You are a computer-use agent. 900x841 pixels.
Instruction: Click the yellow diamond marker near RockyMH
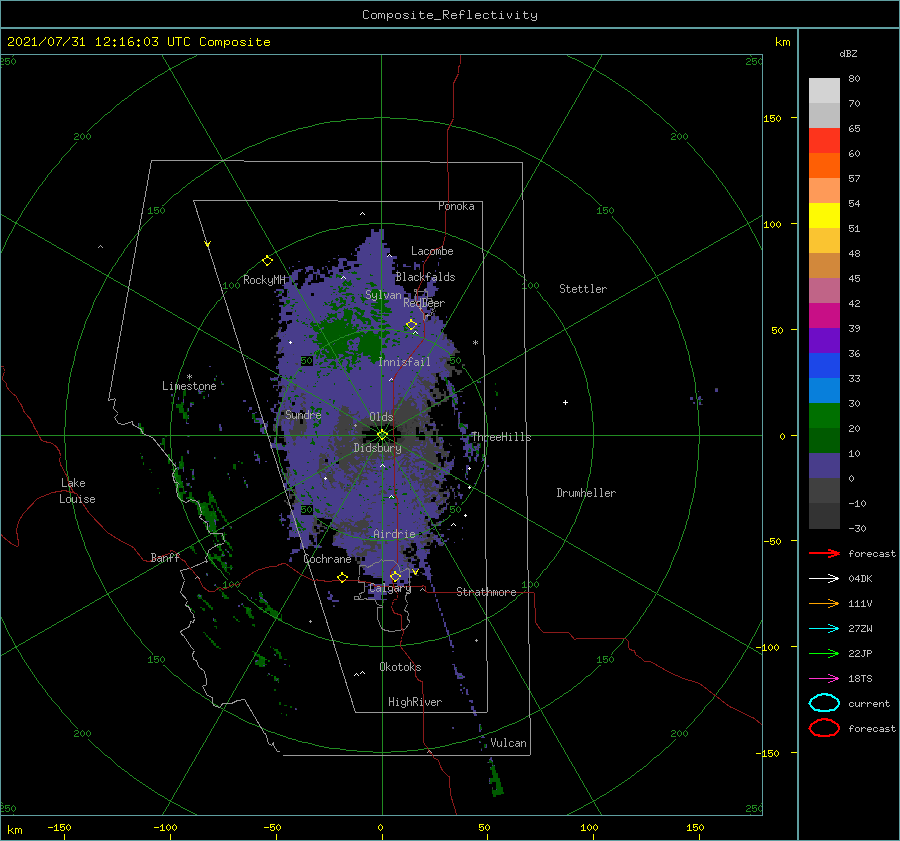pyautogui.click(x=267, y=261)
